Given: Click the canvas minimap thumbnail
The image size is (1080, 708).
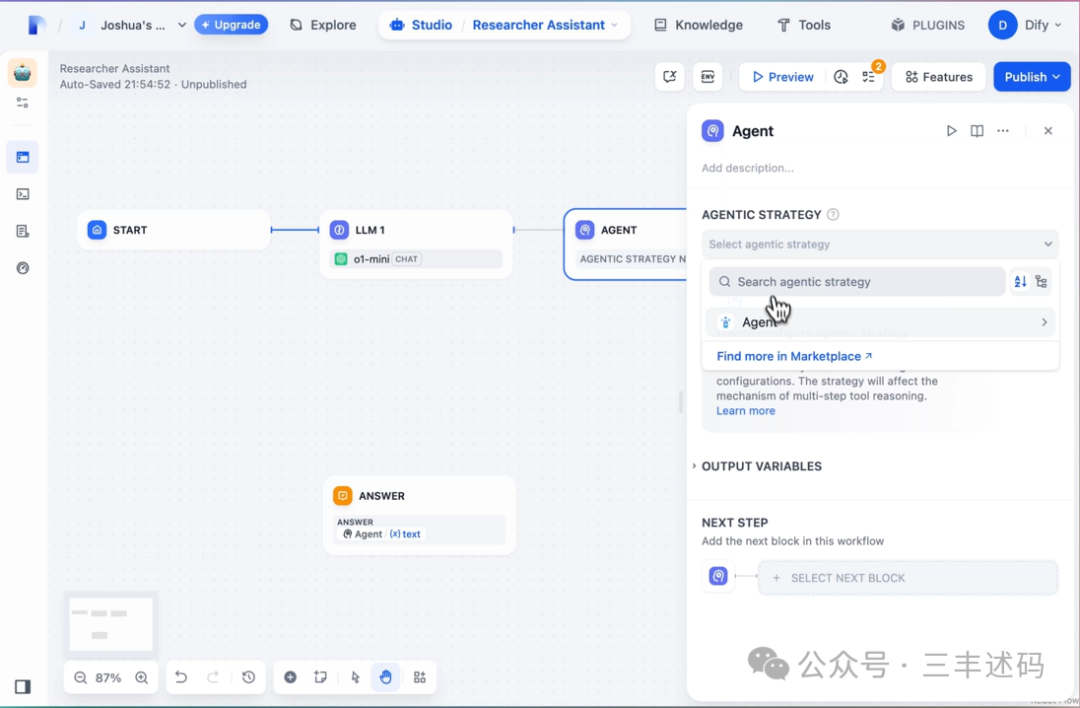Looking at the screenshot, I should (x=111, y=624).
